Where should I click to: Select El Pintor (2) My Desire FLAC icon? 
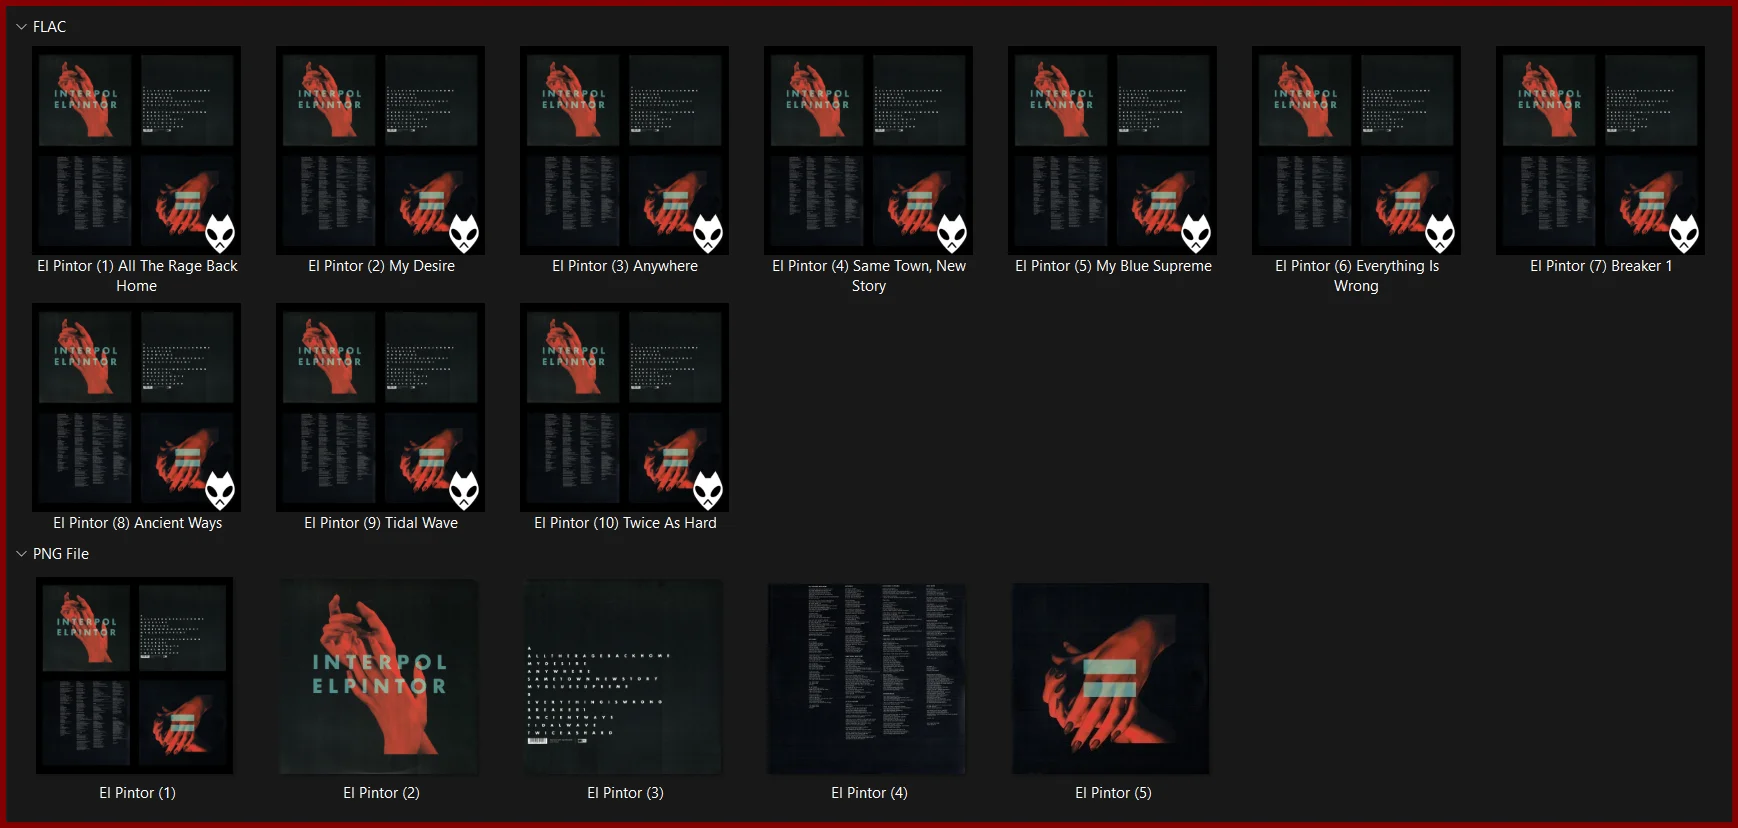pos(380,150)
